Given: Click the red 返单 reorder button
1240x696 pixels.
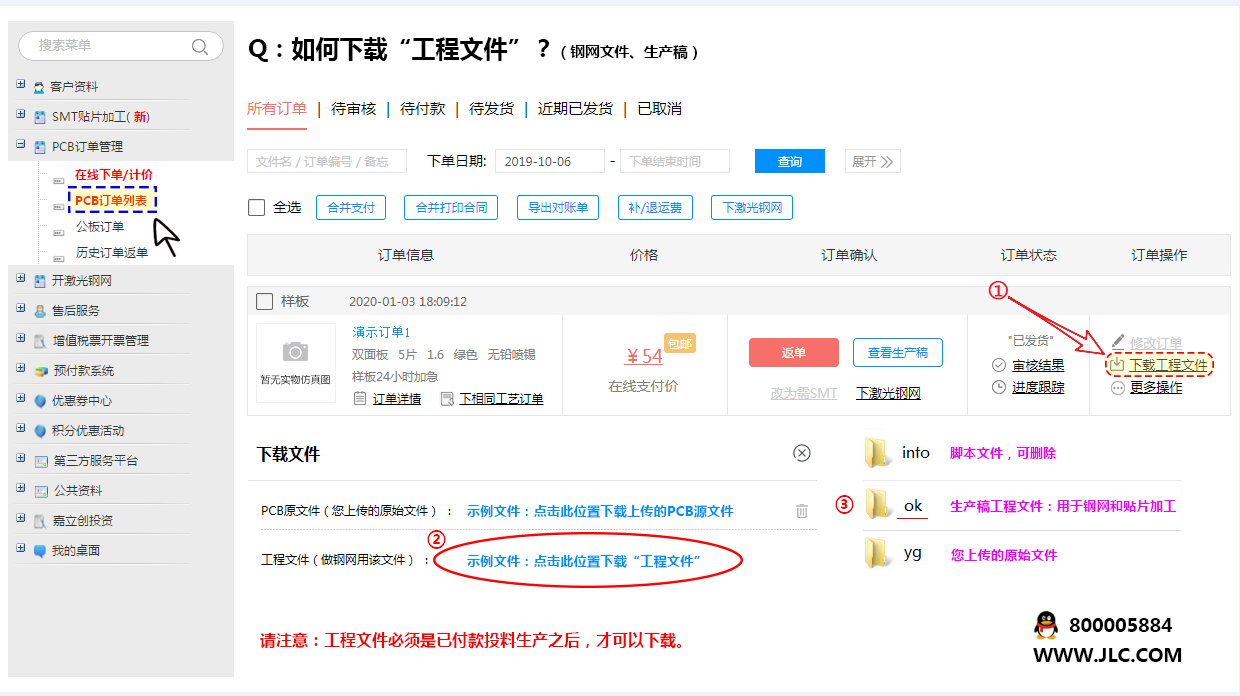Looking at the screenshot, I should click(x=794, y=353).
